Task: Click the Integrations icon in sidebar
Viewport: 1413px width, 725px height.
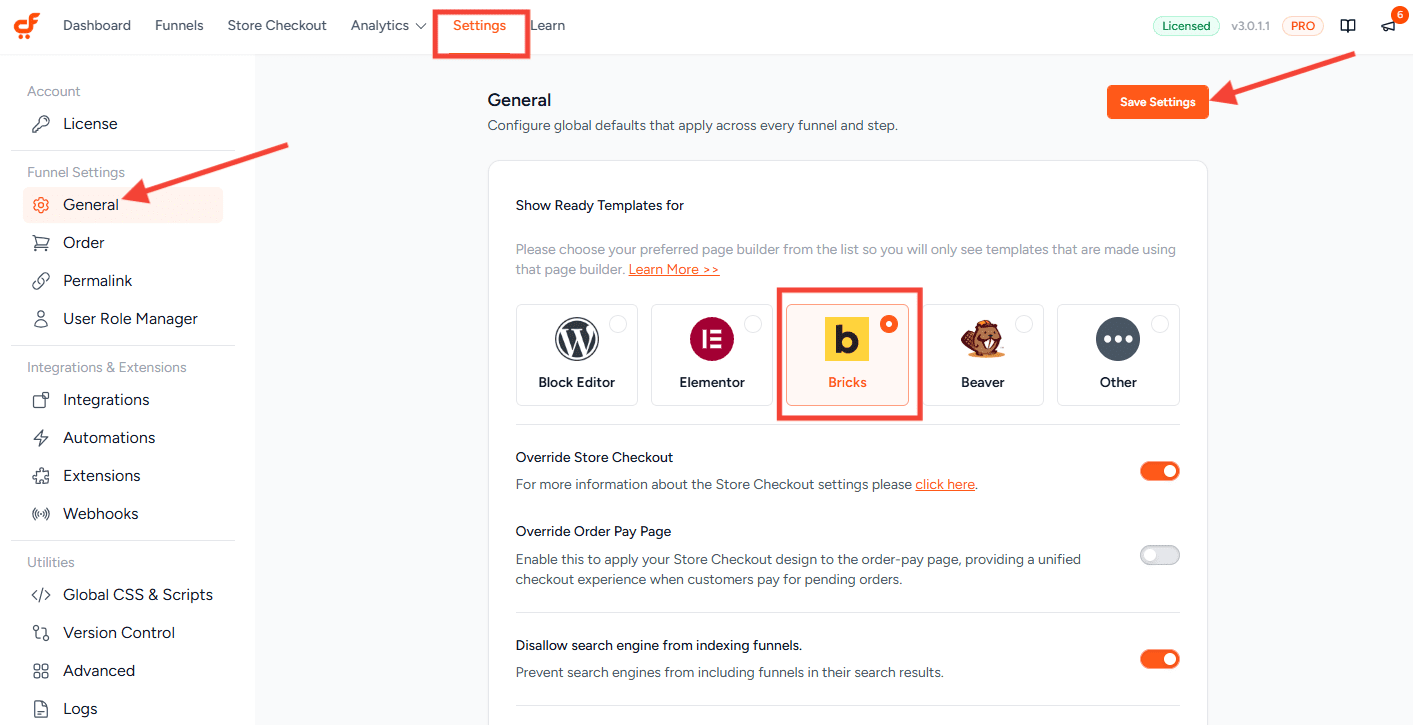Action: coord(41,400)
